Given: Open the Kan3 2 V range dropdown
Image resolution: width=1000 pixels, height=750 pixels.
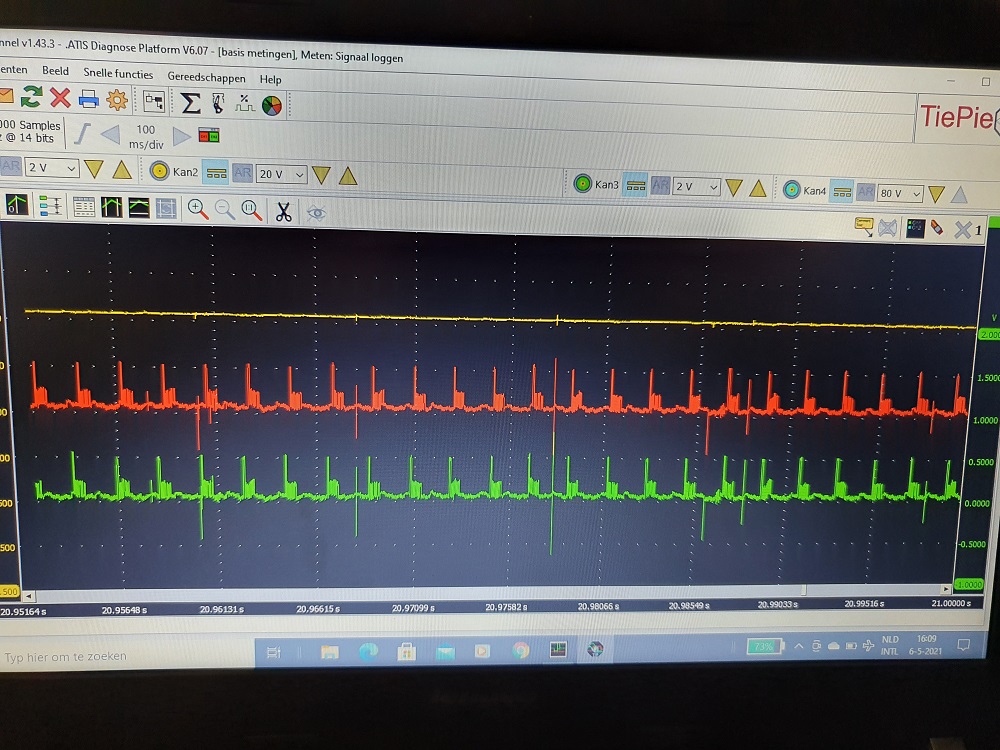Looking at the screenshot, I should coord(696,187).
